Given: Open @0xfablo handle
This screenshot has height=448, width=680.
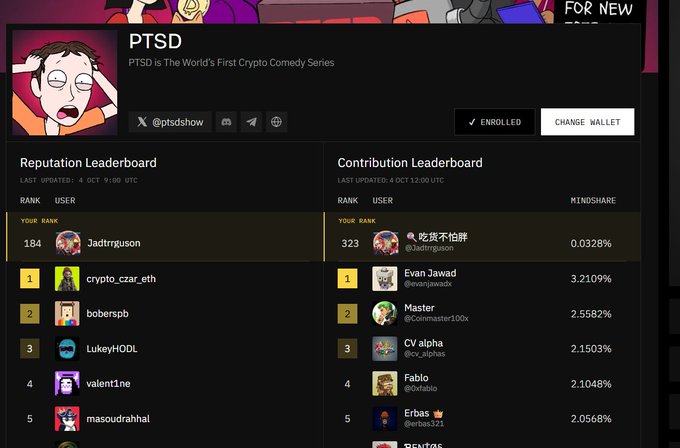Looking at the screenshot, I should (421, 388).
